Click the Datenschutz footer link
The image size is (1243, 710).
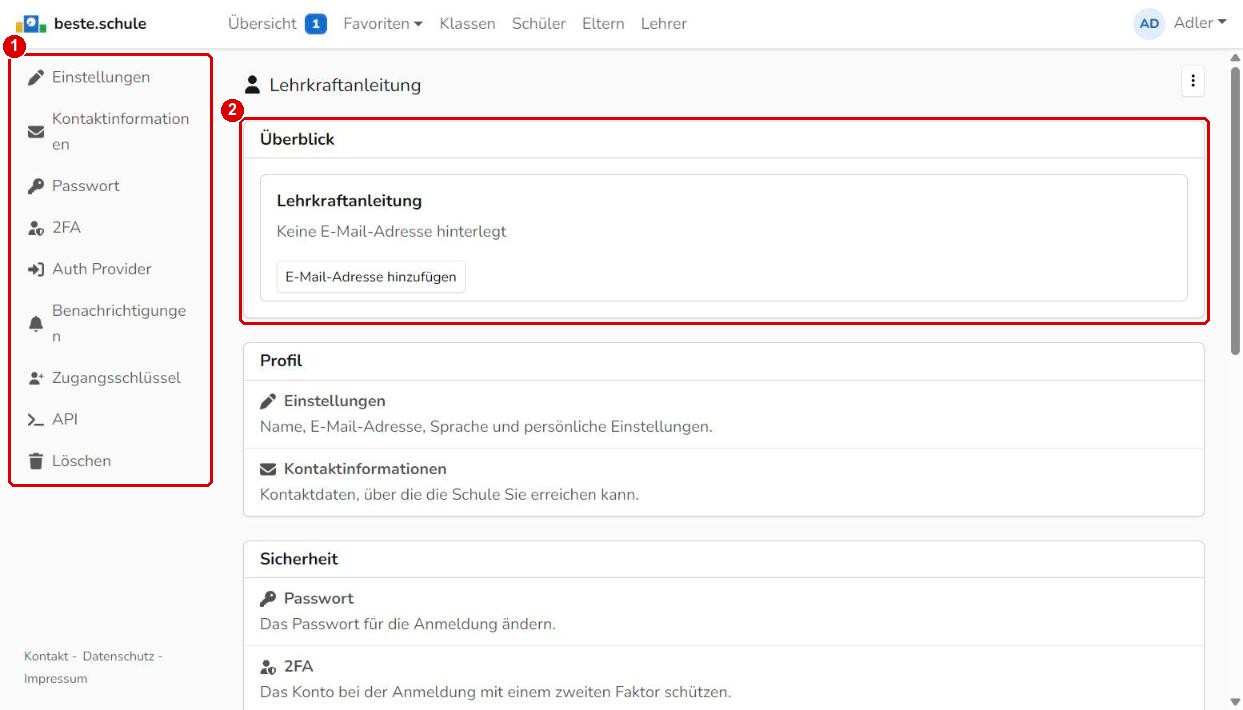118,656
